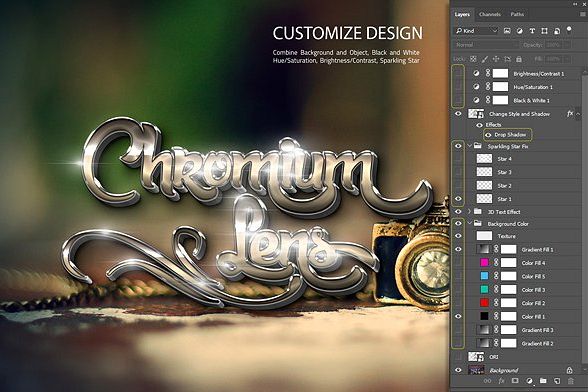This screenshot has width=588, height=392.
Task: Click Brightness/Contrast 1 adjustment icon
Action: (x=476, y=74)
